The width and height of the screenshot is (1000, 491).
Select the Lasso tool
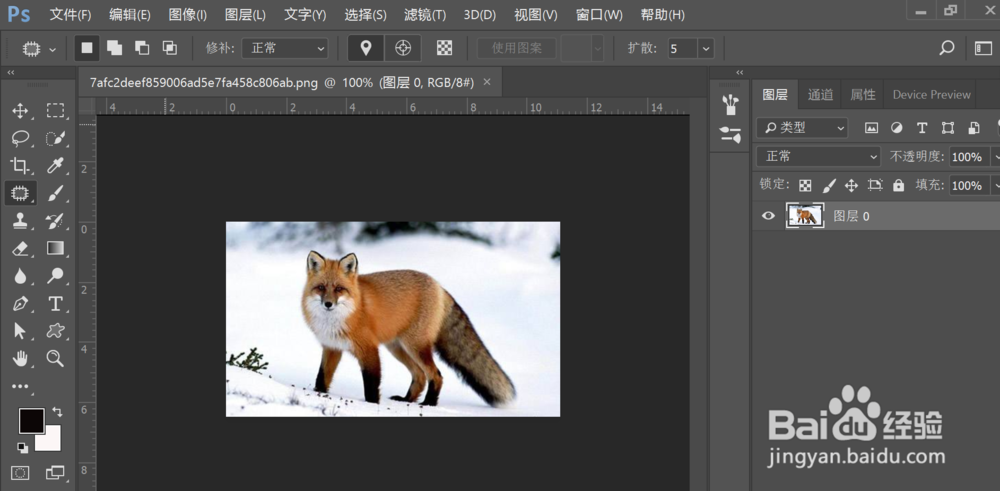point(20,138)
